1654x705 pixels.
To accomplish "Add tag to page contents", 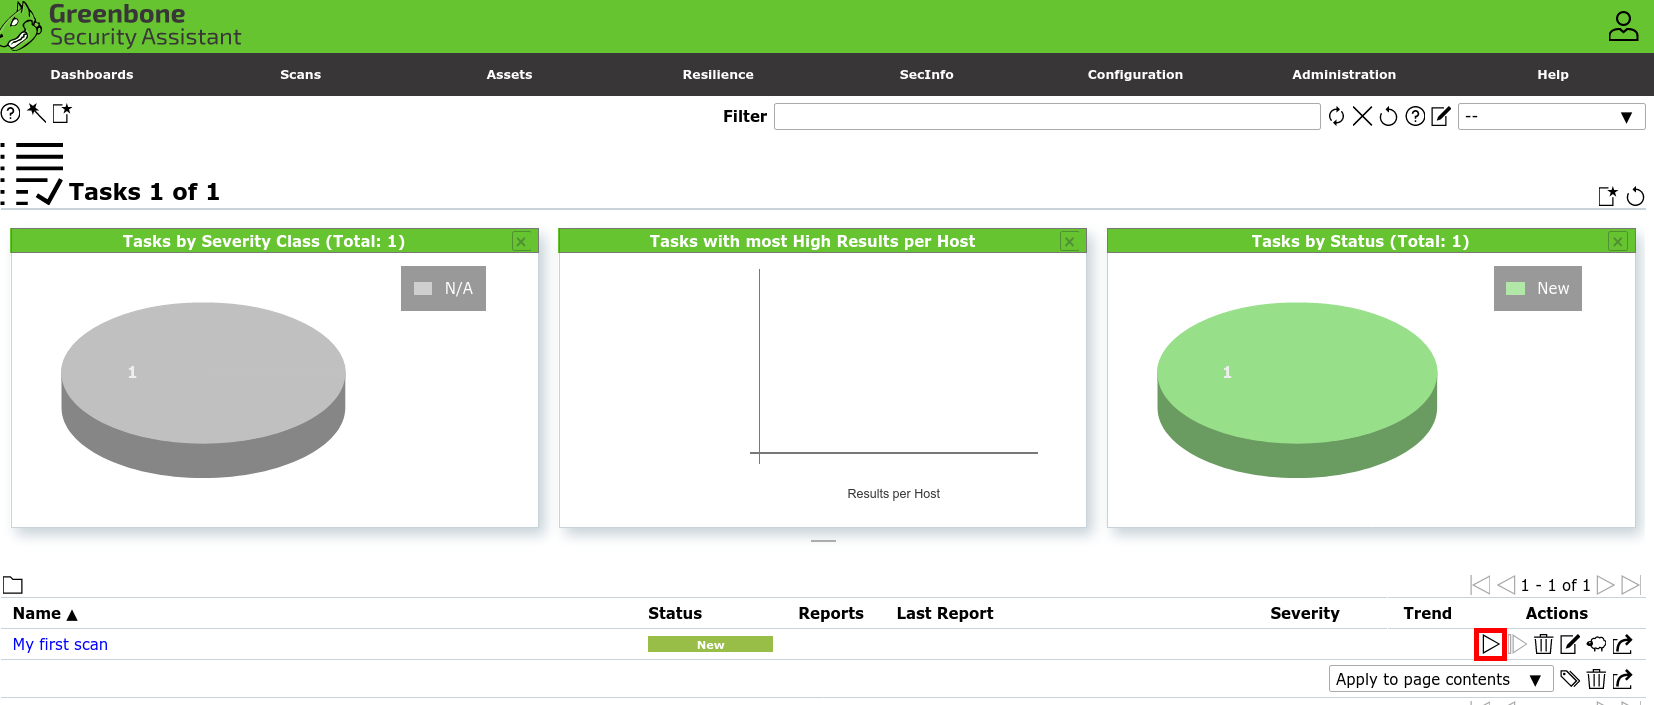I will coord(1570,679).
